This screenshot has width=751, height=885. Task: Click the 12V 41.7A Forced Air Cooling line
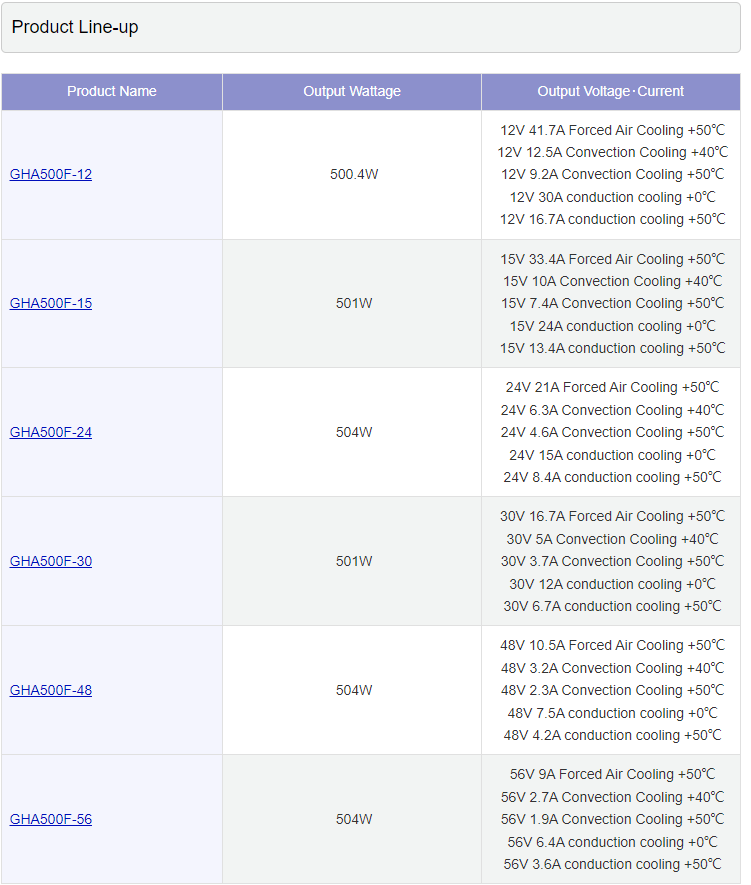pyautogui.click(x=612, y=130)
